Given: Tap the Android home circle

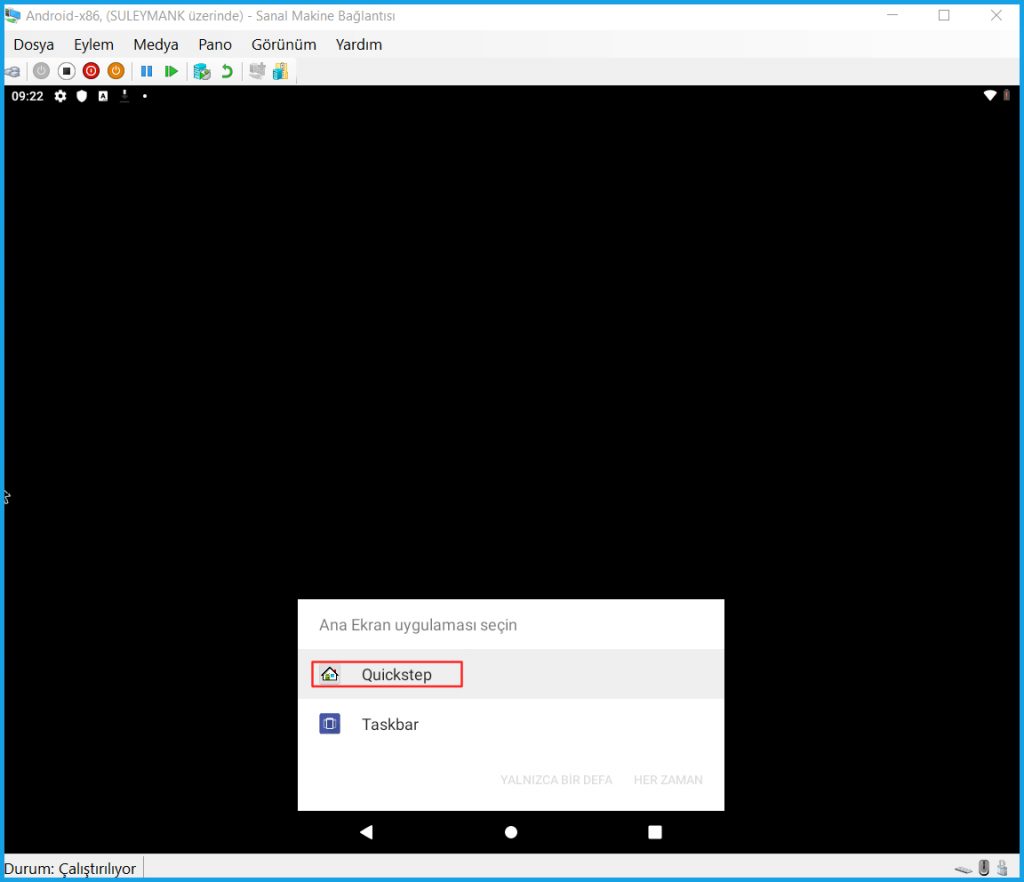Looking at the screenshot, I should coord(511,832).
